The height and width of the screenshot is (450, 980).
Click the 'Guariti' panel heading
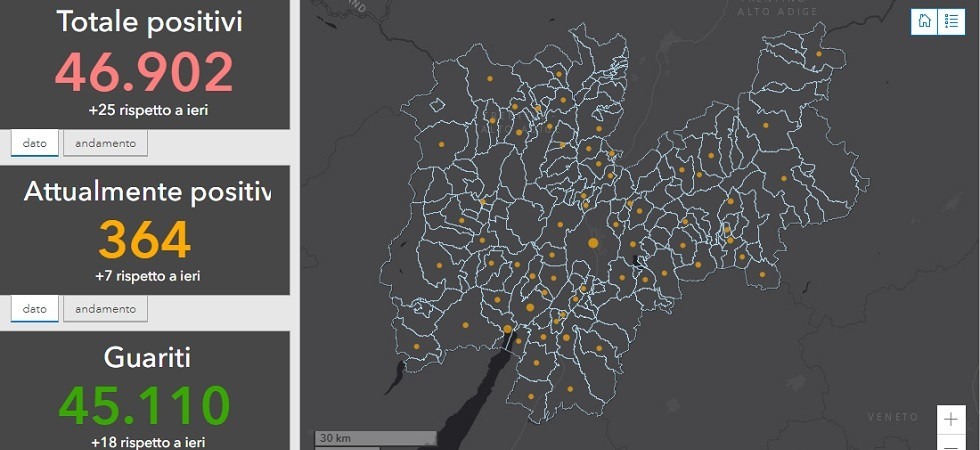[x=147, y=357]
